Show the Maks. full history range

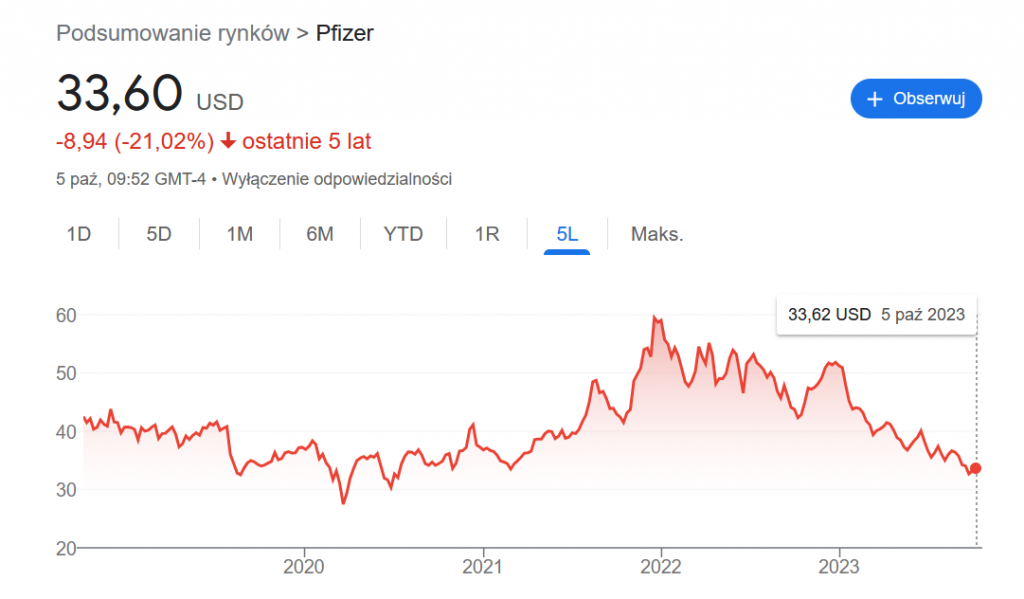657,235
